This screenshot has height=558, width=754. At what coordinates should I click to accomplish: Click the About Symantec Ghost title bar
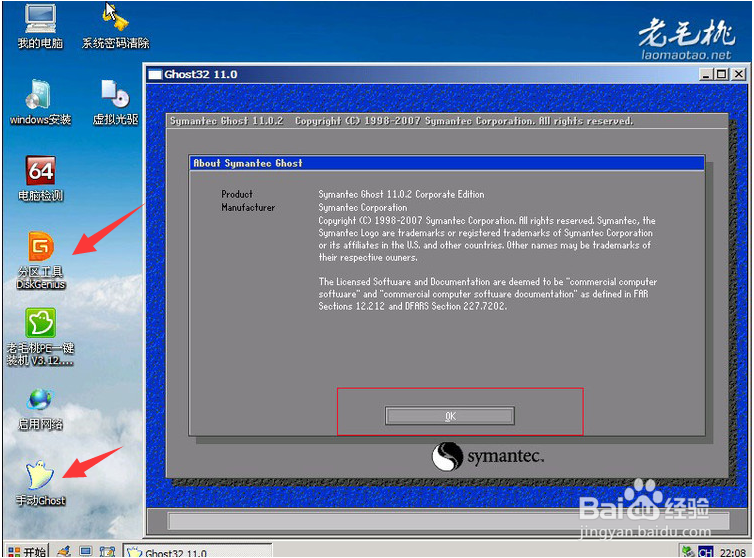click(447, 163)
